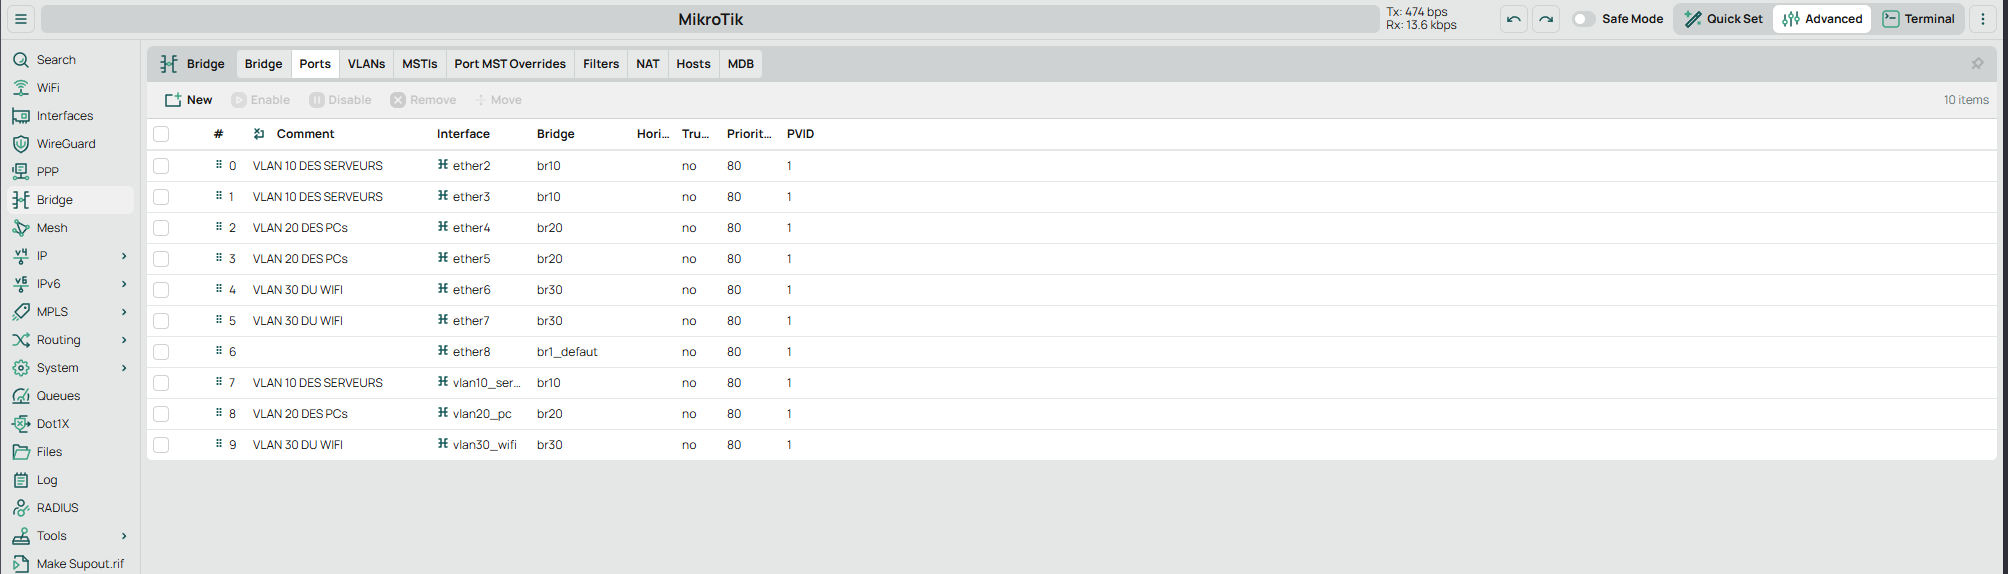This screenshot has width=2008, height=574.
Task: Sort by the Interface column header
Action: pyautogui.click(x=463, y=134)
